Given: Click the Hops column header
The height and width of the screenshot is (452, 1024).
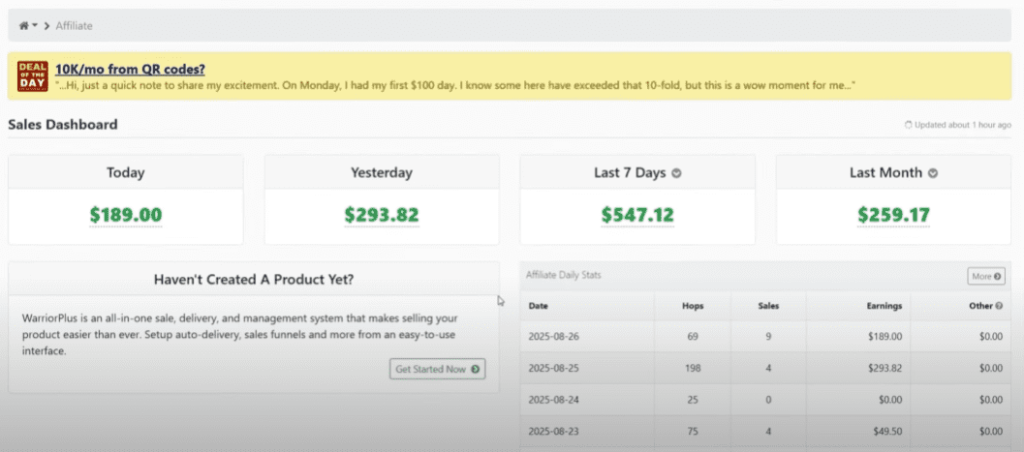Looking at the screenshot, I should pos(692,305).
